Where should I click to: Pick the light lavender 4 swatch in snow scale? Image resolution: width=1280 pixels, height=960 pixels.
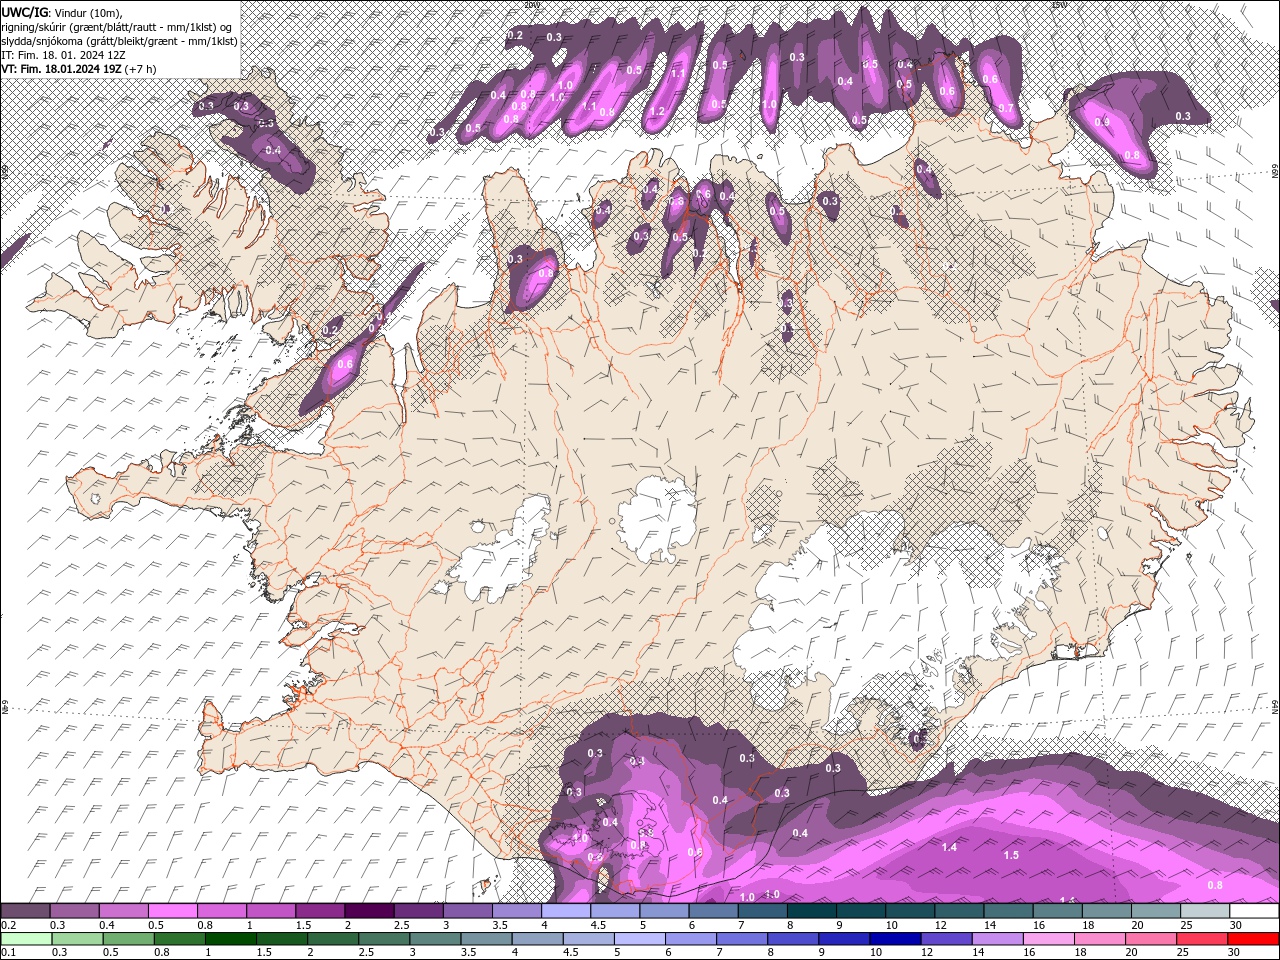(x=564, y=911)
